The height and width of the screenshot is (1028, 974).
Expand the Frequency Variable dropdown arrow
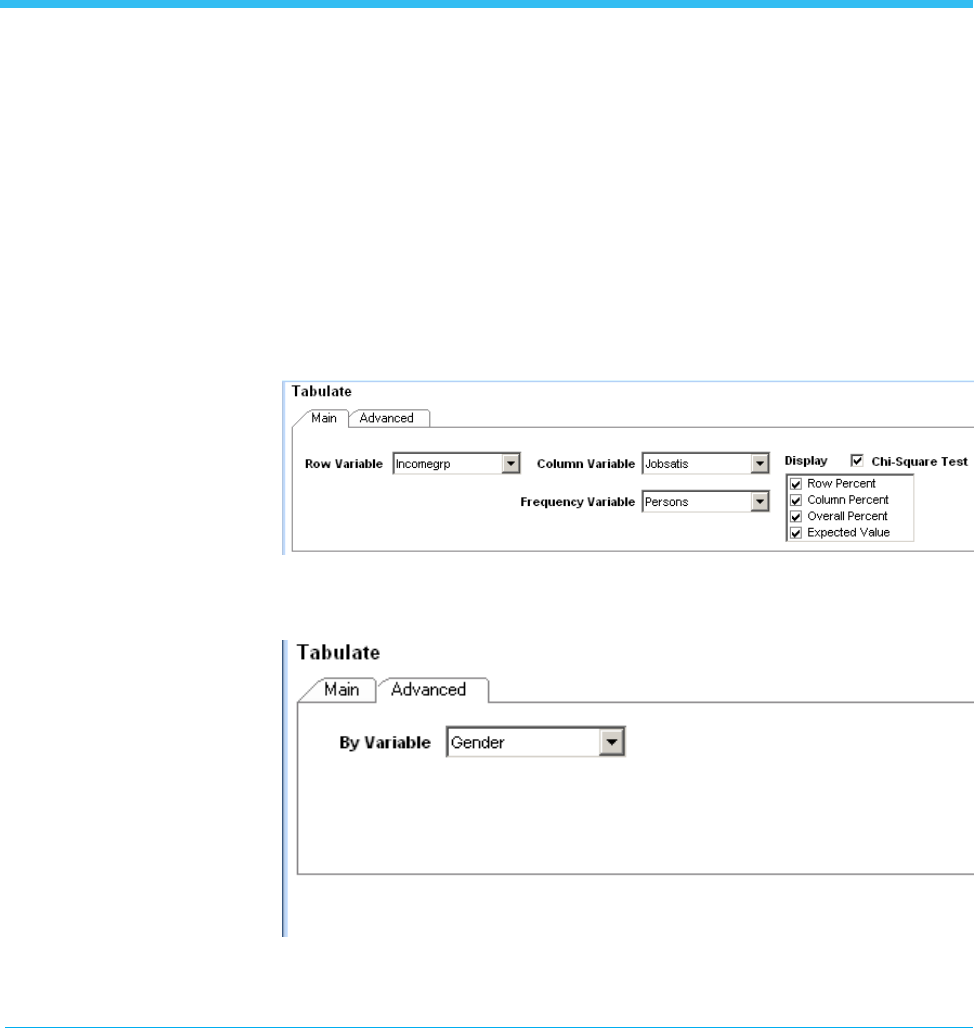pos(760,502)
